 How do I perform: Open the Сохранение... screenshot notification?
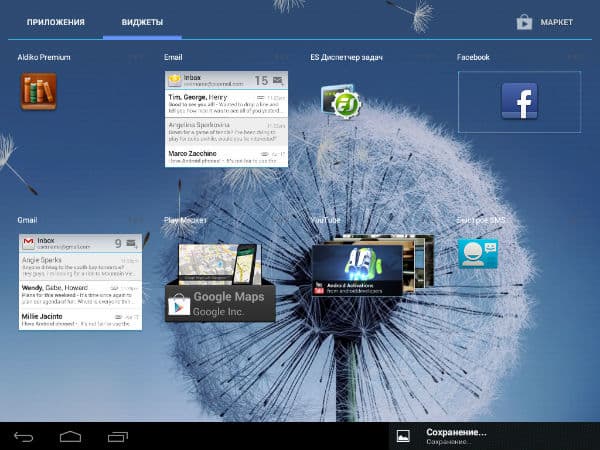pyautogui.click(x=494, y=436)
